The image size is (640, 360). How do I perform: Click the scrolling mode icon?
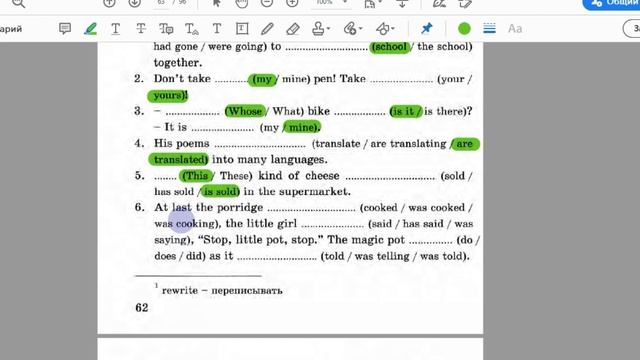[402, 3]
